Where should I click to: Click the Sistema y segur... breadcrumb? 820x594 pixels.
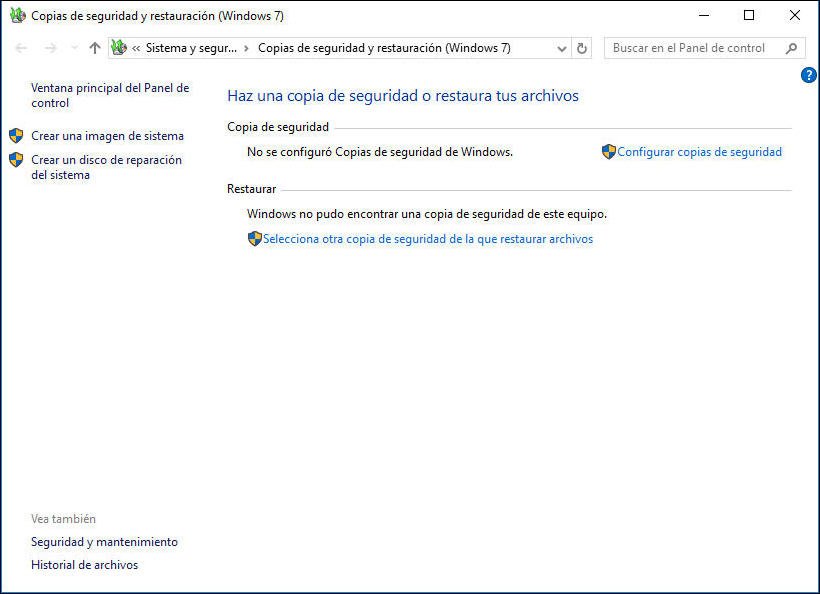(x=191, y=48)
